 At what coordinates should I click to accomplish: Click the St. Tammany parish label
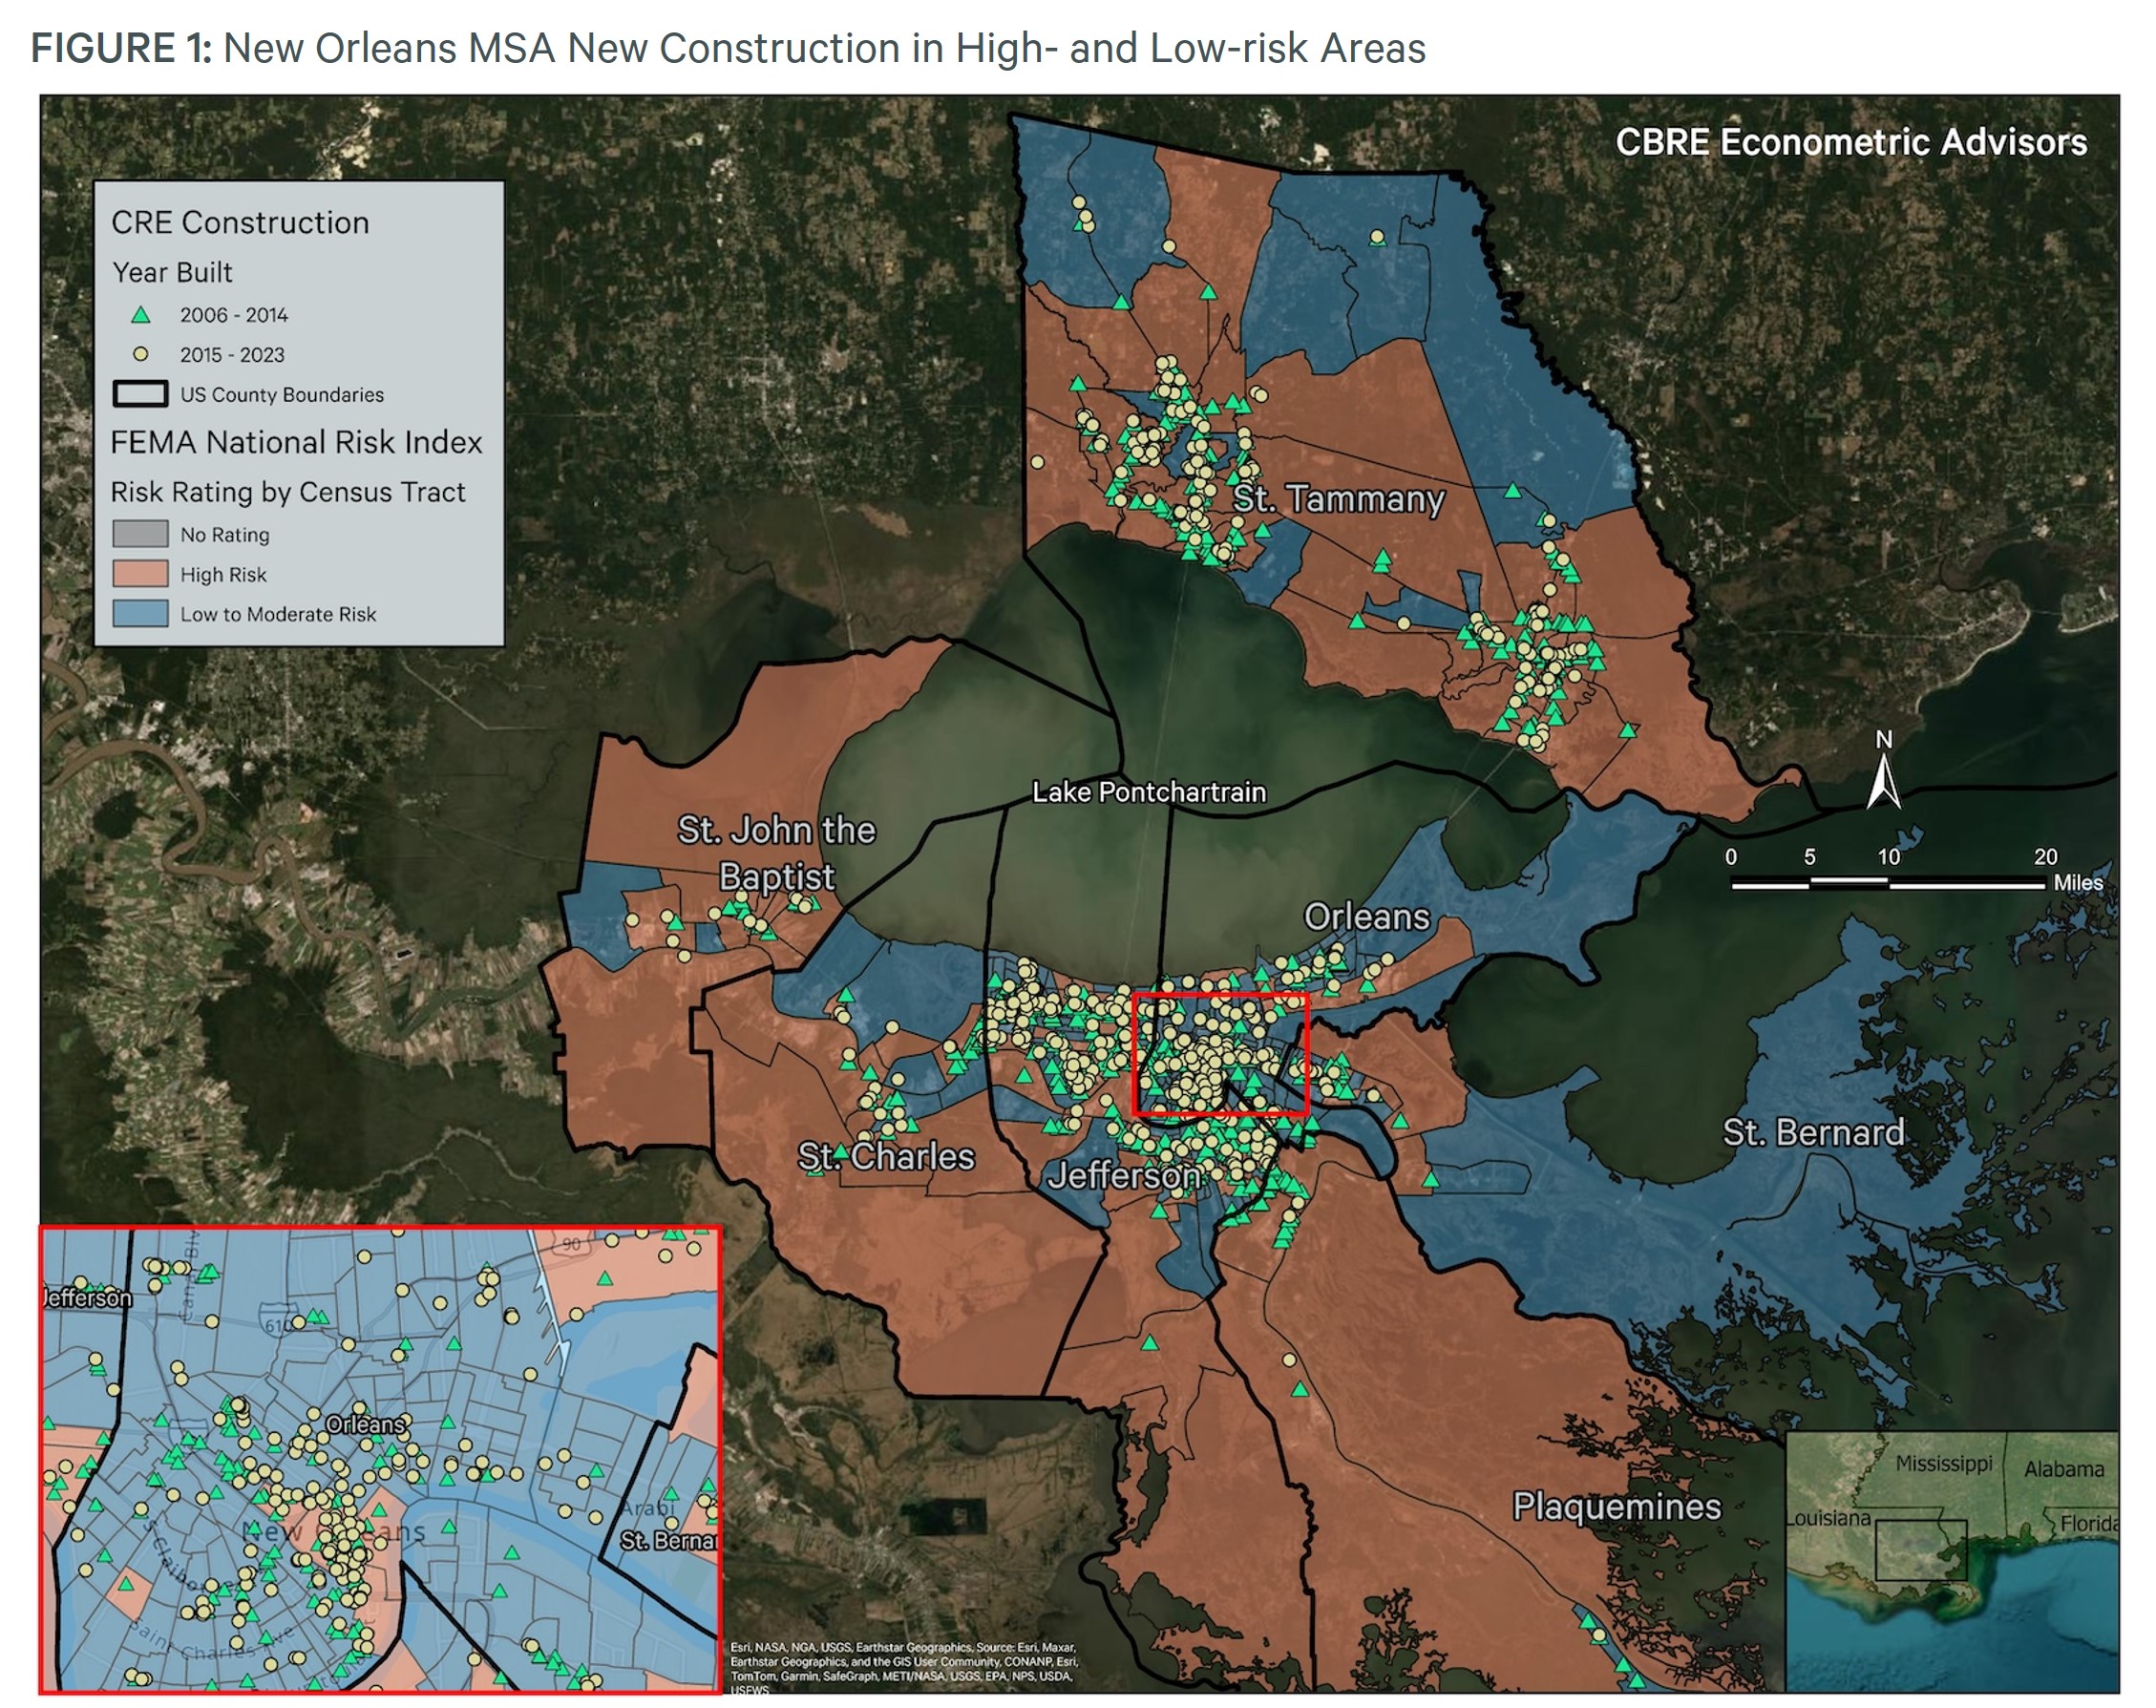(x=1338, y=498)
